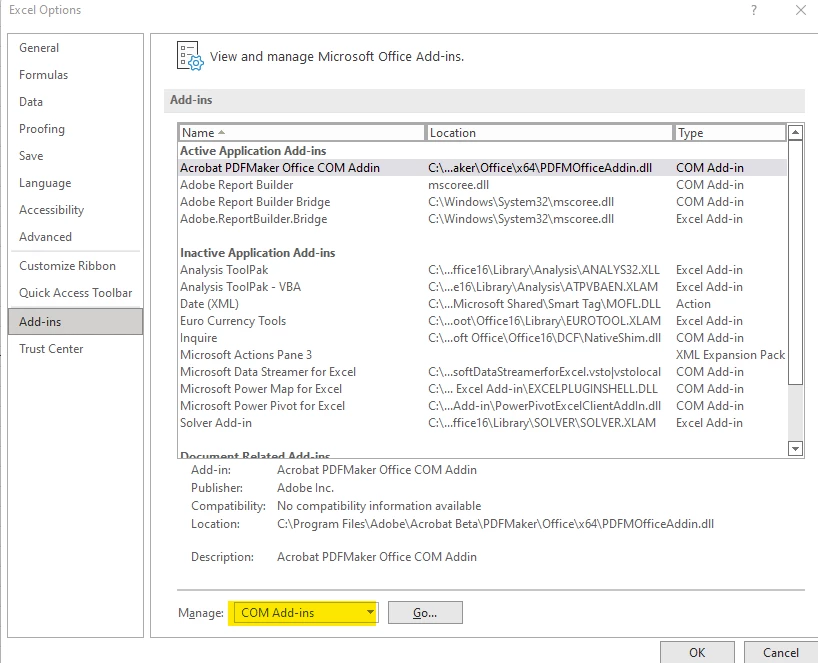Select the Adobe.ReportBuilder.Bridge row

pos(483,219)
